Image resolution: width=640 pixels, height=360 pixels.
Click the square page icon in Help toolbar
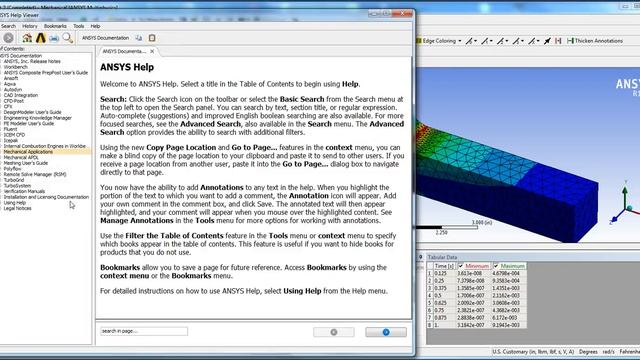152,38
